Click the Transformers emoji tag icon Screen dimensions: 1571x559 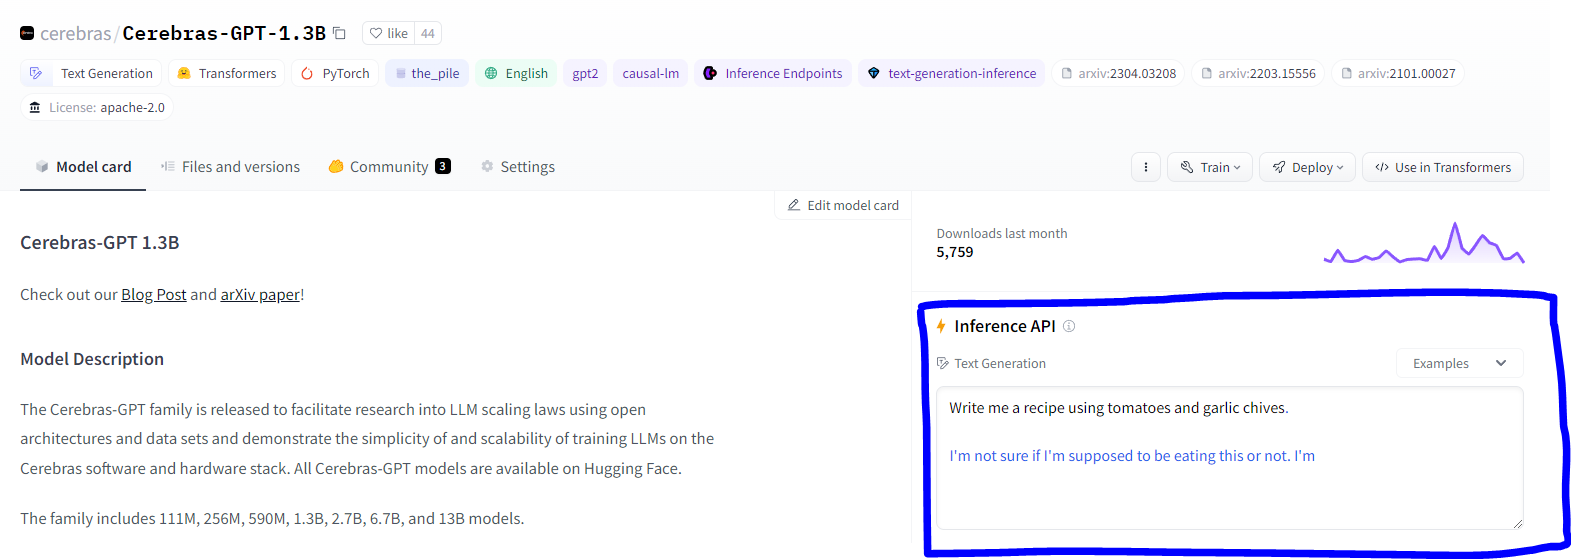pos(184,73)
